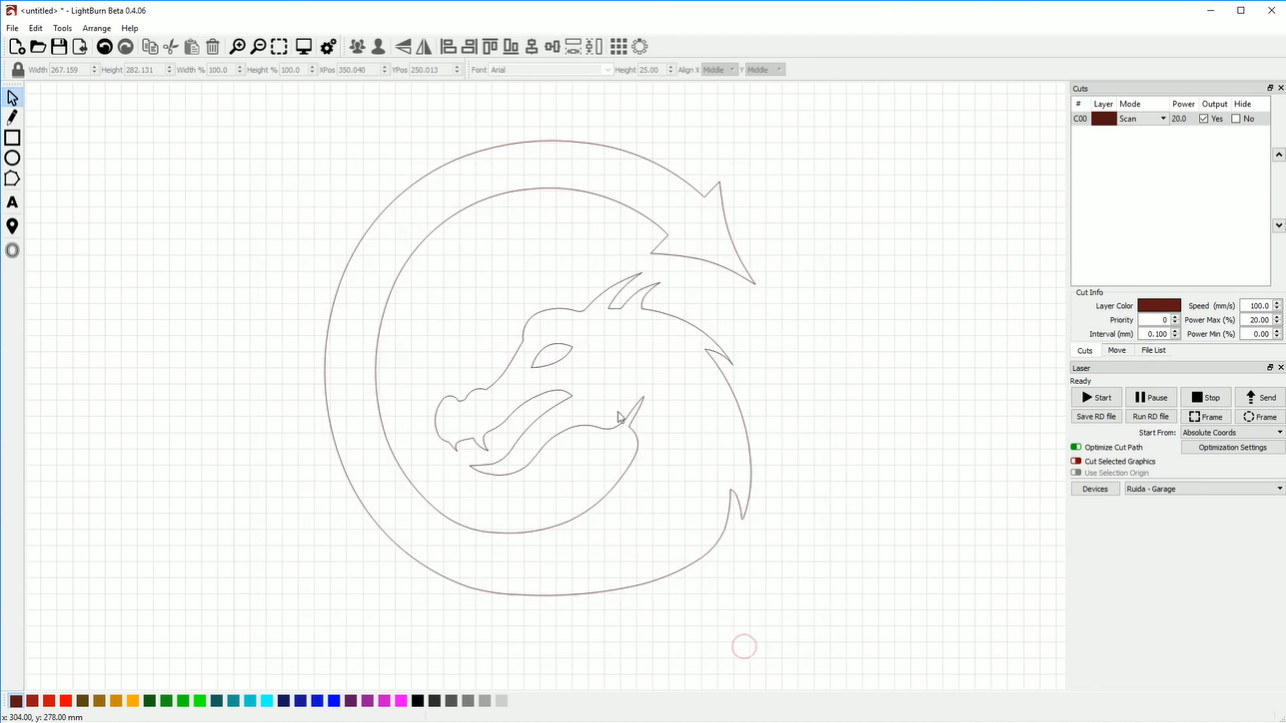
Task: Select the draw lines pencil tool
Action: pos(12,118)
